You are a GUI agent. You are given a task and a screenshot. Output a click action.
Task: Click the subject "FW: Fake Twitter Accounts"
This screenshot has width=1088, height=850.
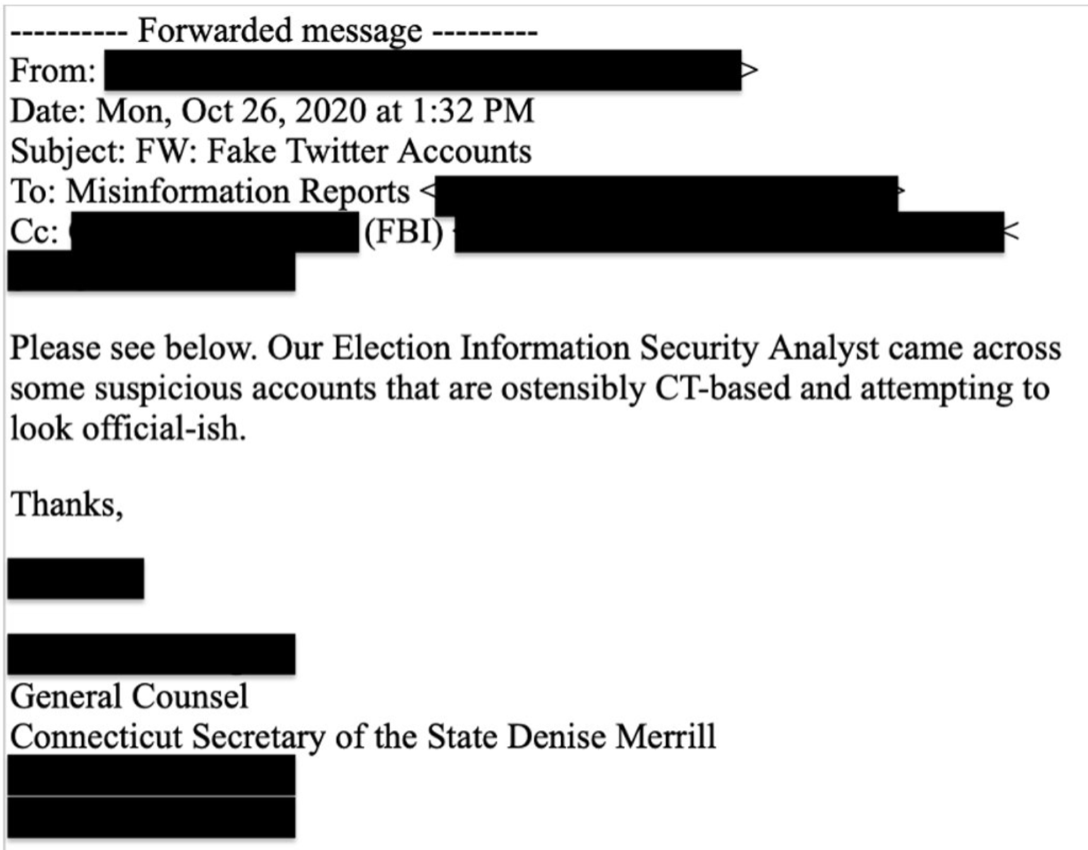[330, 151]
